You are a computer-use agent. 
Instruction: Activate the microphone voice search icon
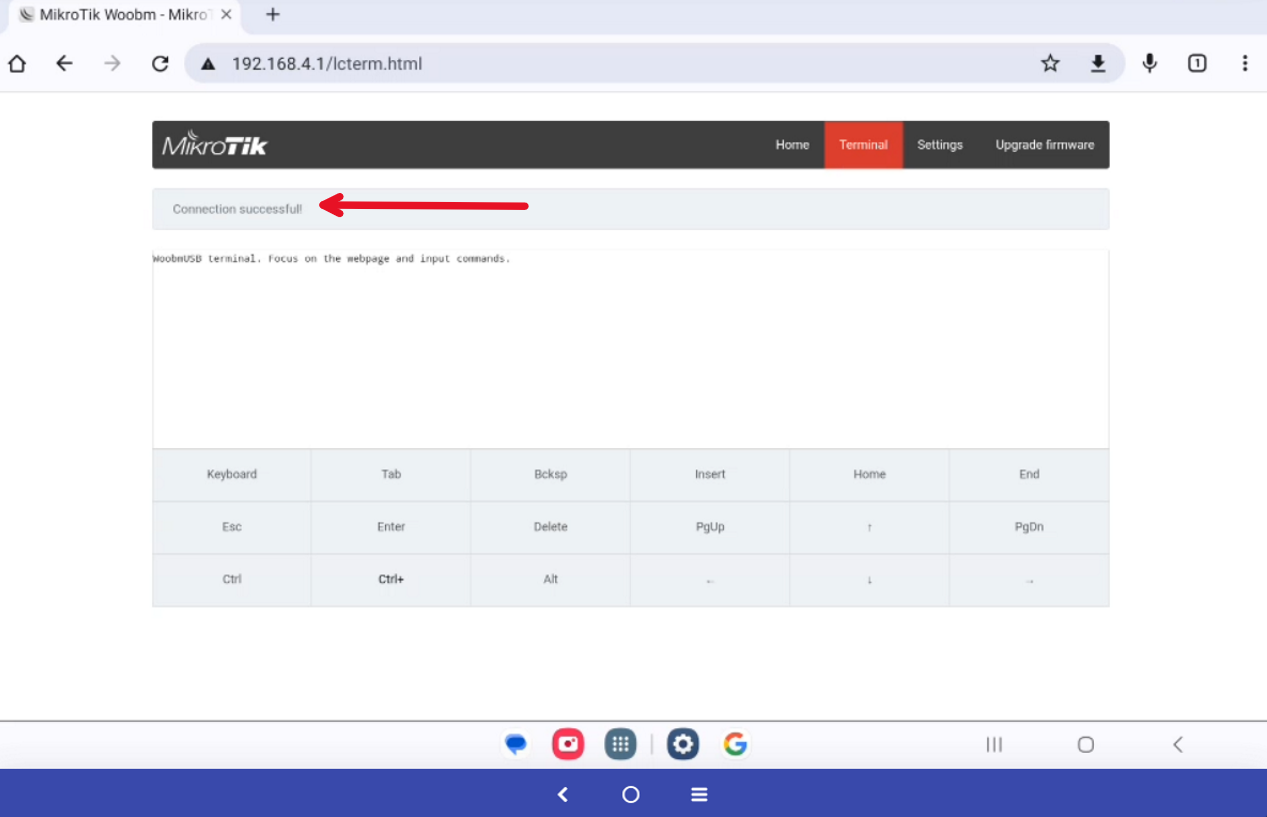pyautogui.click(x=1150, y=64)
